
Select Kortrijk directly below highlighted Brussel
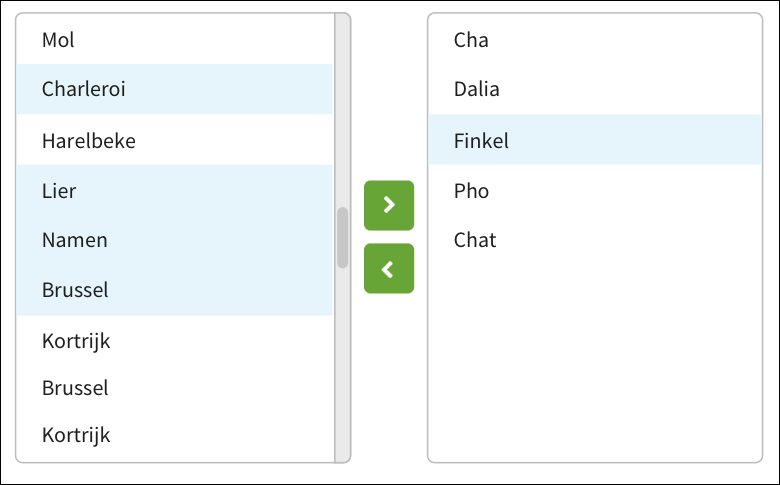[174, 341]
